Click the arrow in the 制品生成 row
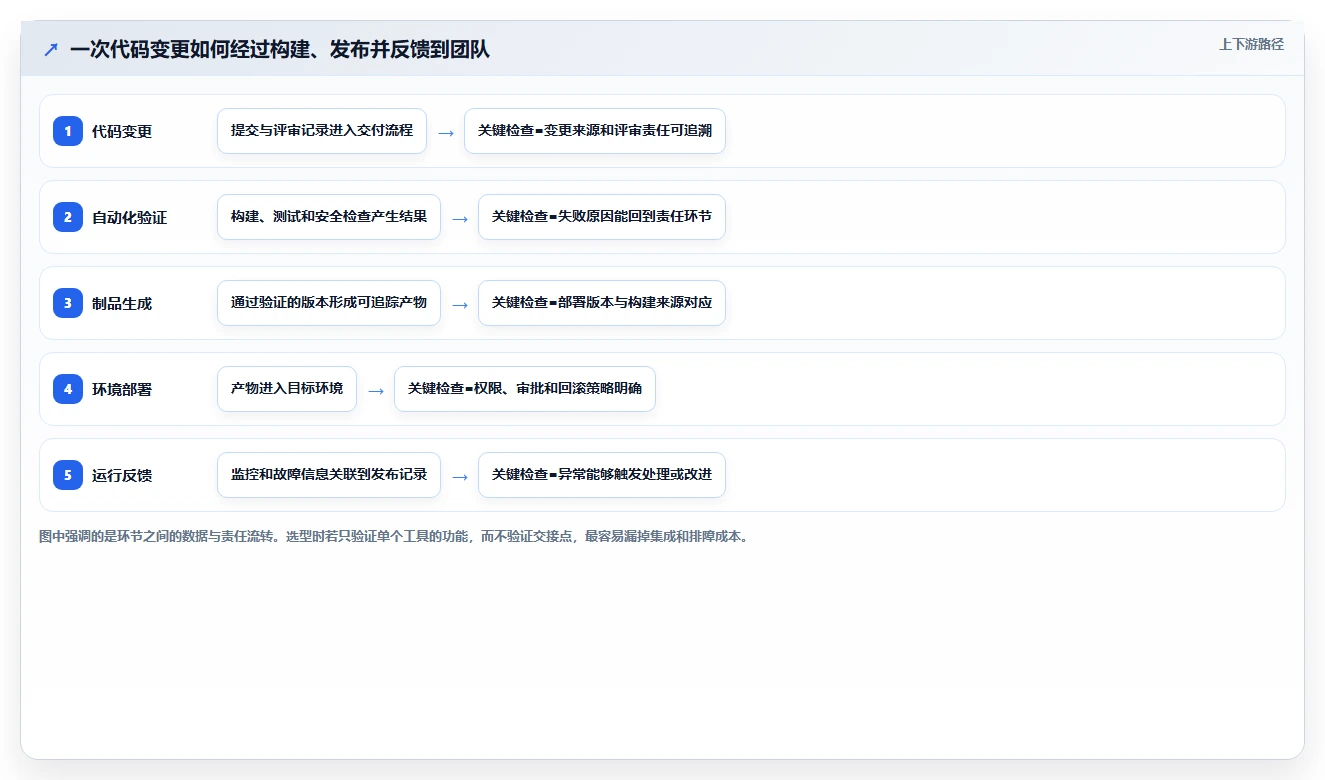1325x780 pixels. click(x=460, y=304)
